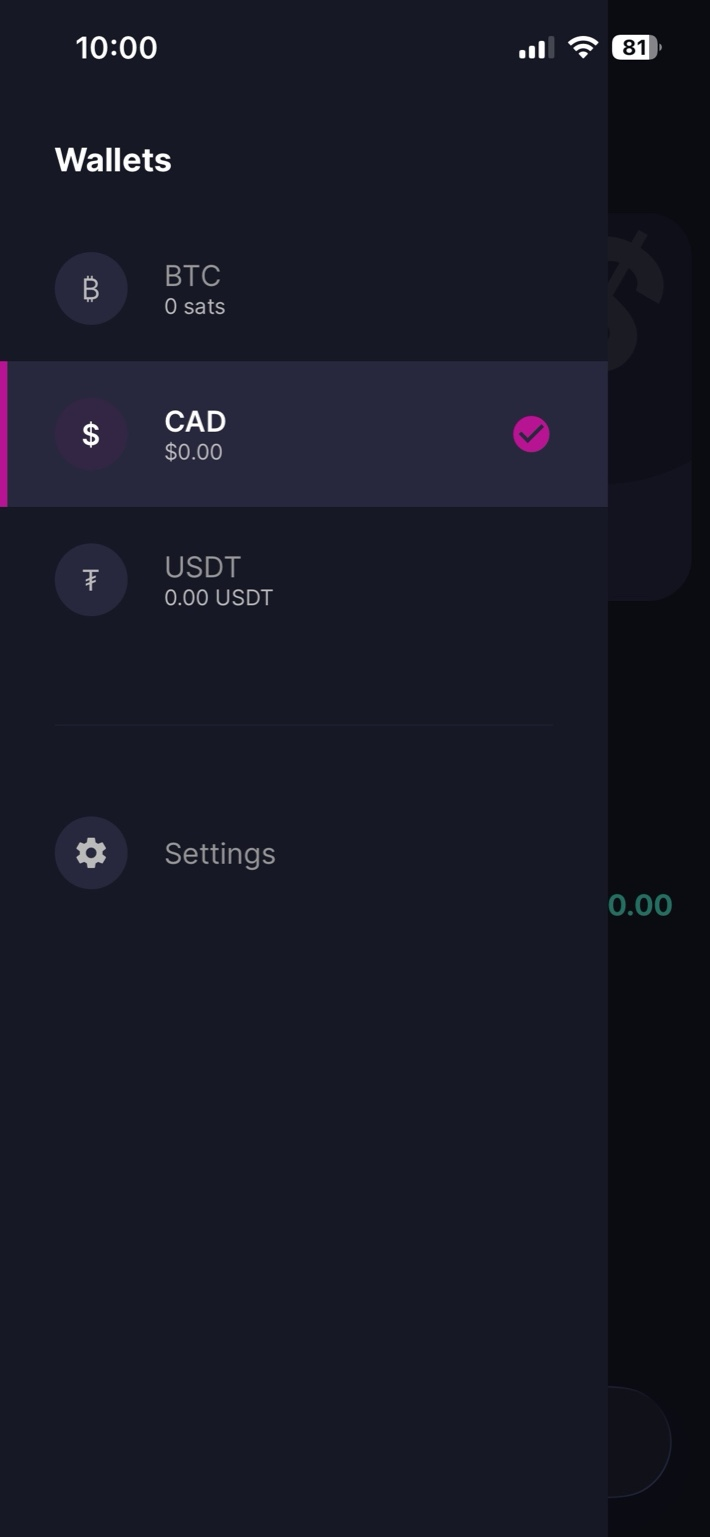Tap the 0 sats balance text

[x=194, y=307]
